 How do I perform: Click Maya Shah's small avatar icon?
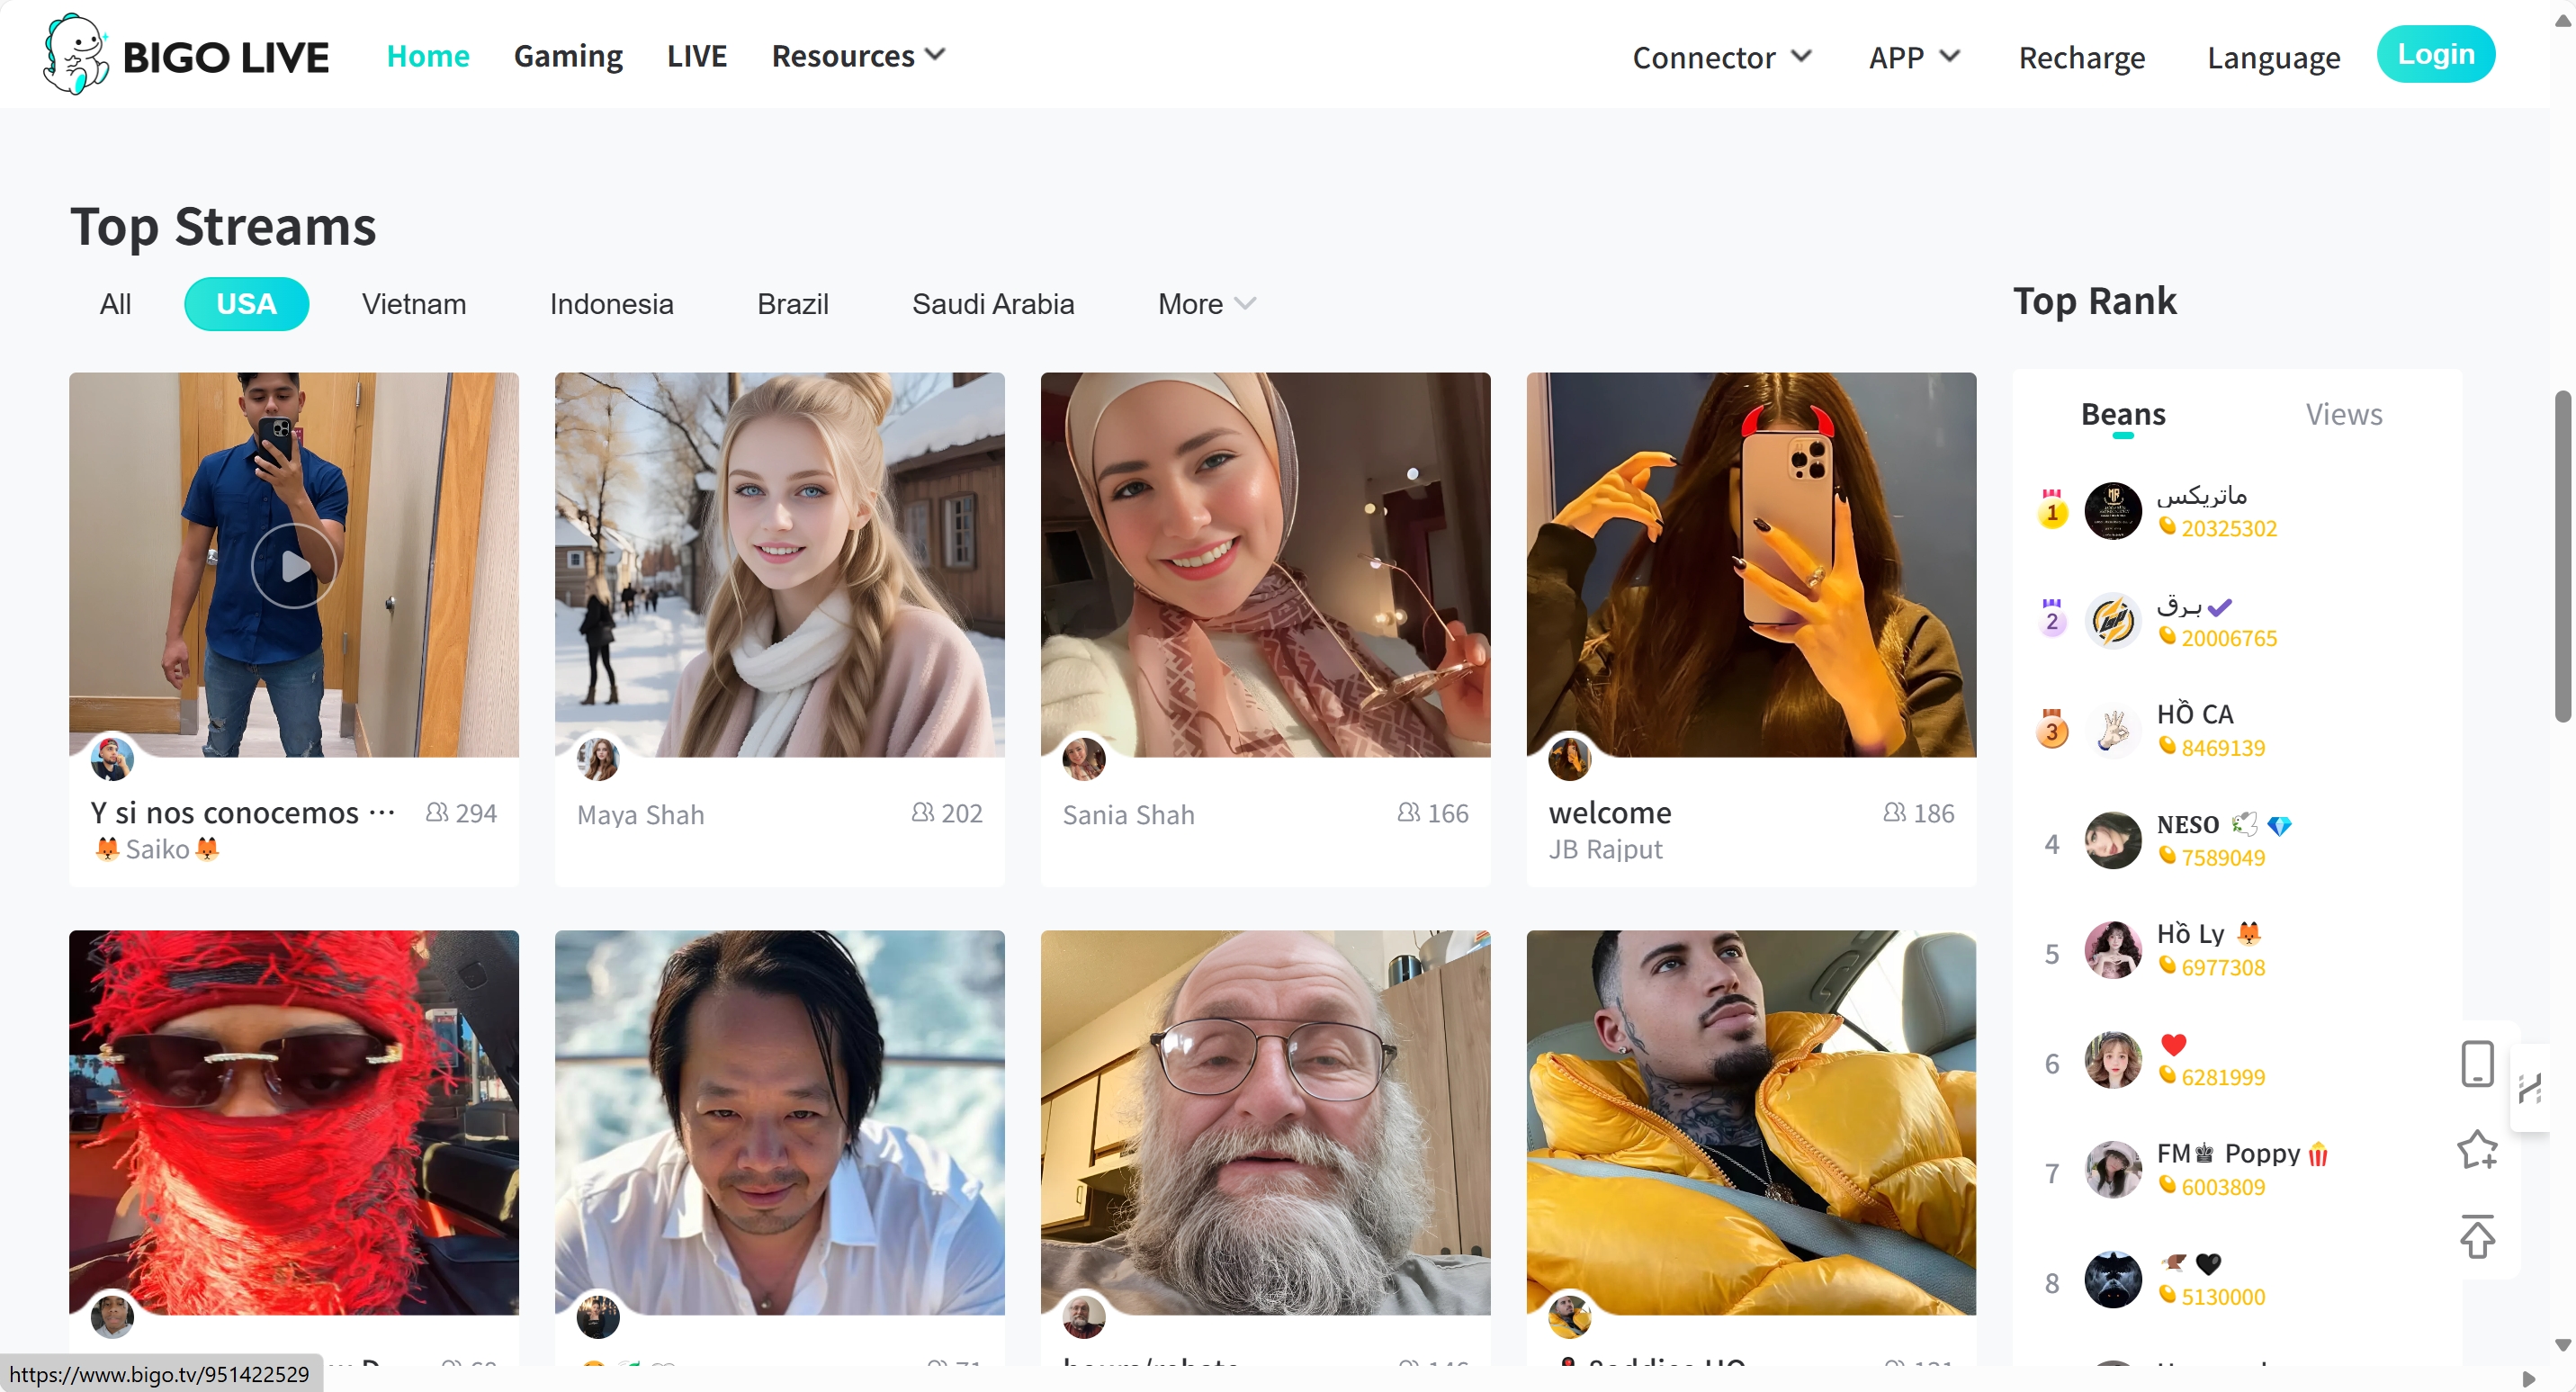[x=598, y=759]
